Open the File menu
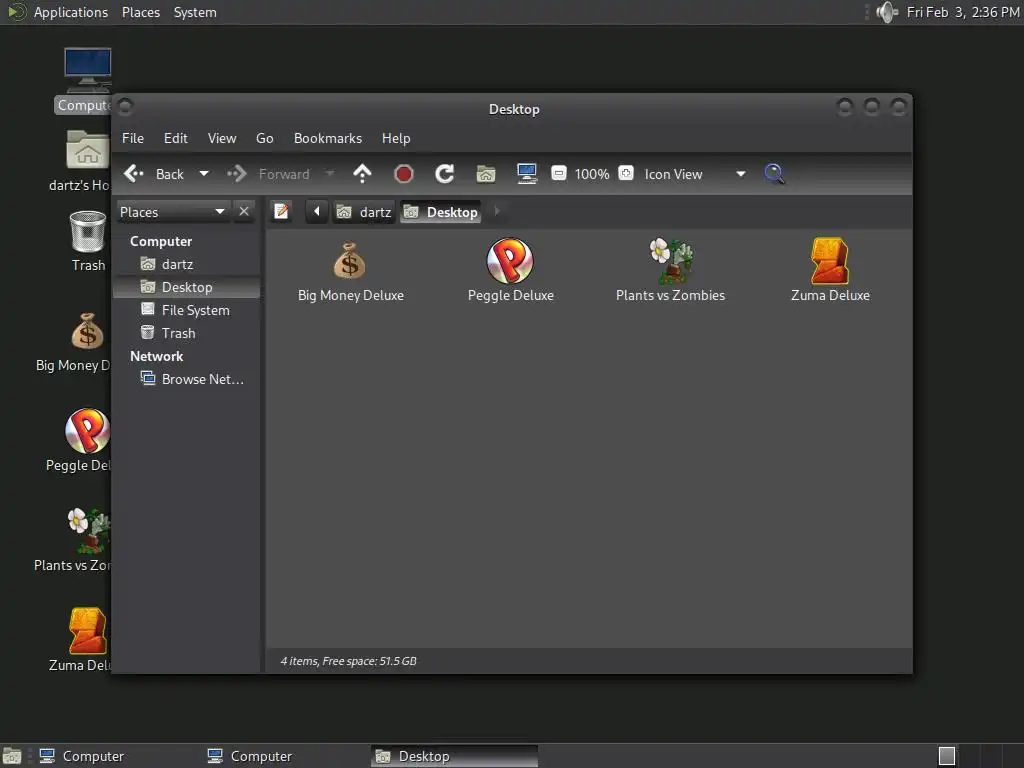This screenshot has height=768, width=1024. click(x=133, y=138)
